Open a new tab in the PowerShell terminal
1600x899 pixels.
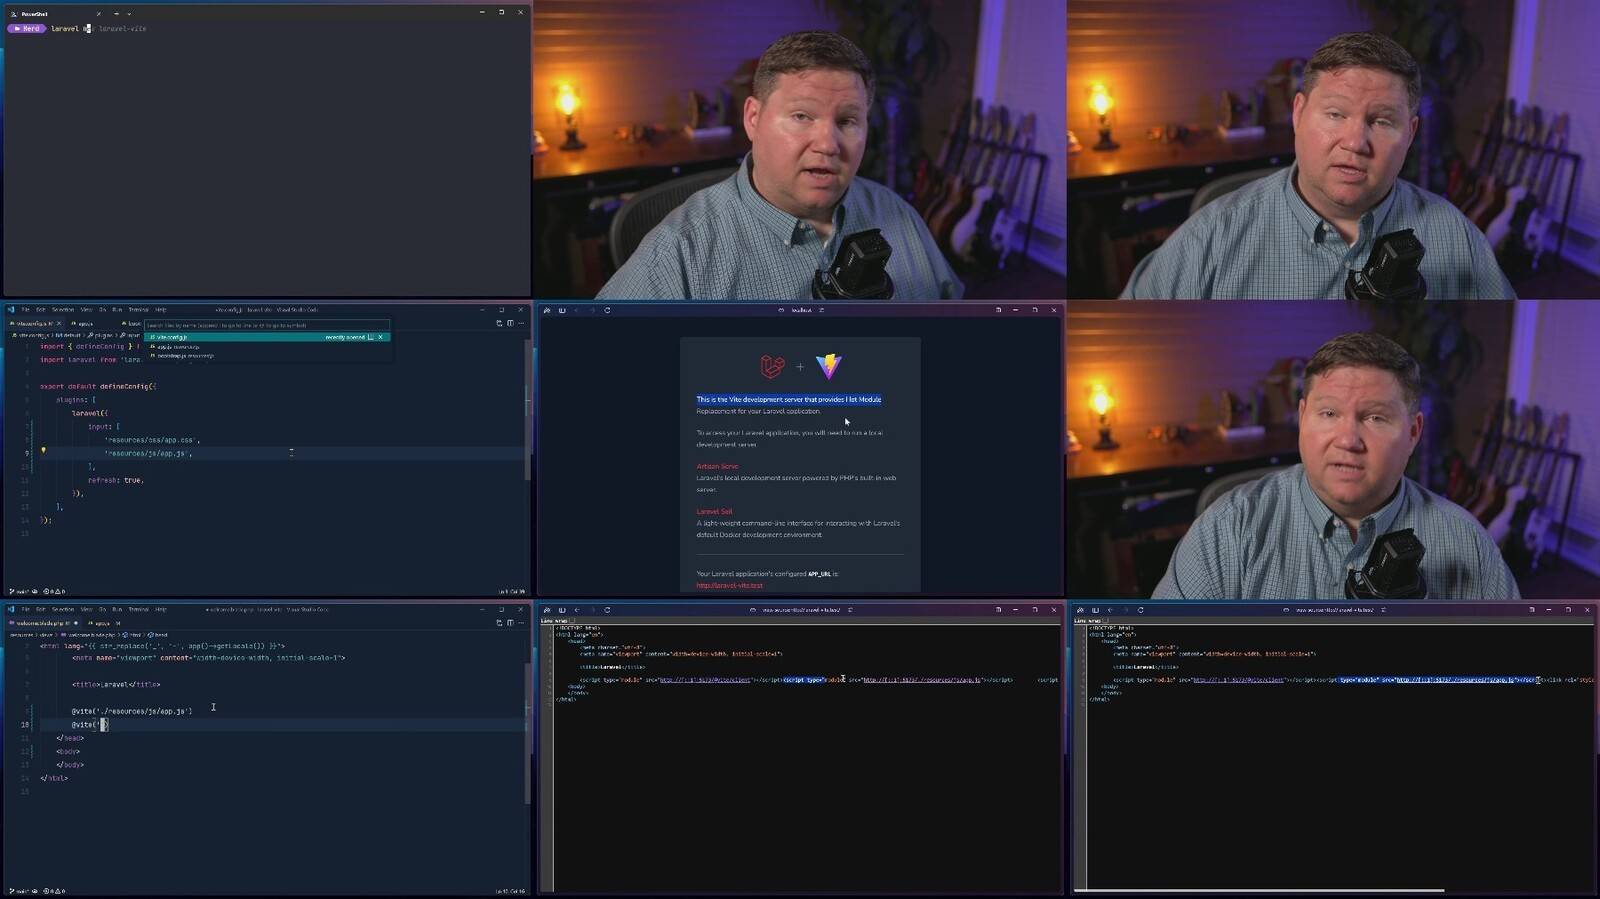116,13
